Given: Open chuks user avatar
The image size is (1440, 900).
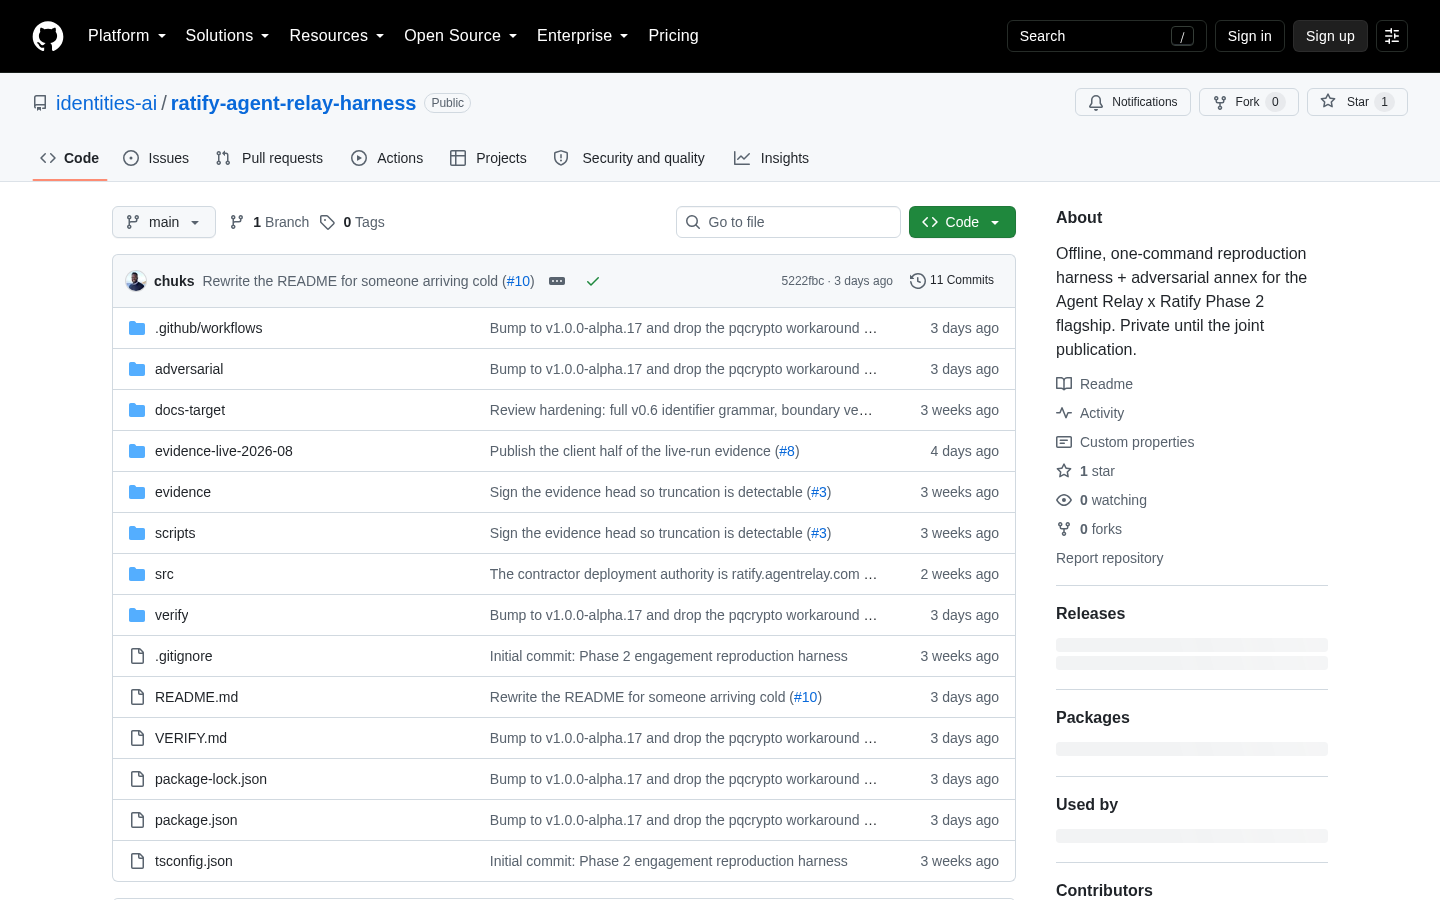Looking at the screenshot, I should pos(136,281).
